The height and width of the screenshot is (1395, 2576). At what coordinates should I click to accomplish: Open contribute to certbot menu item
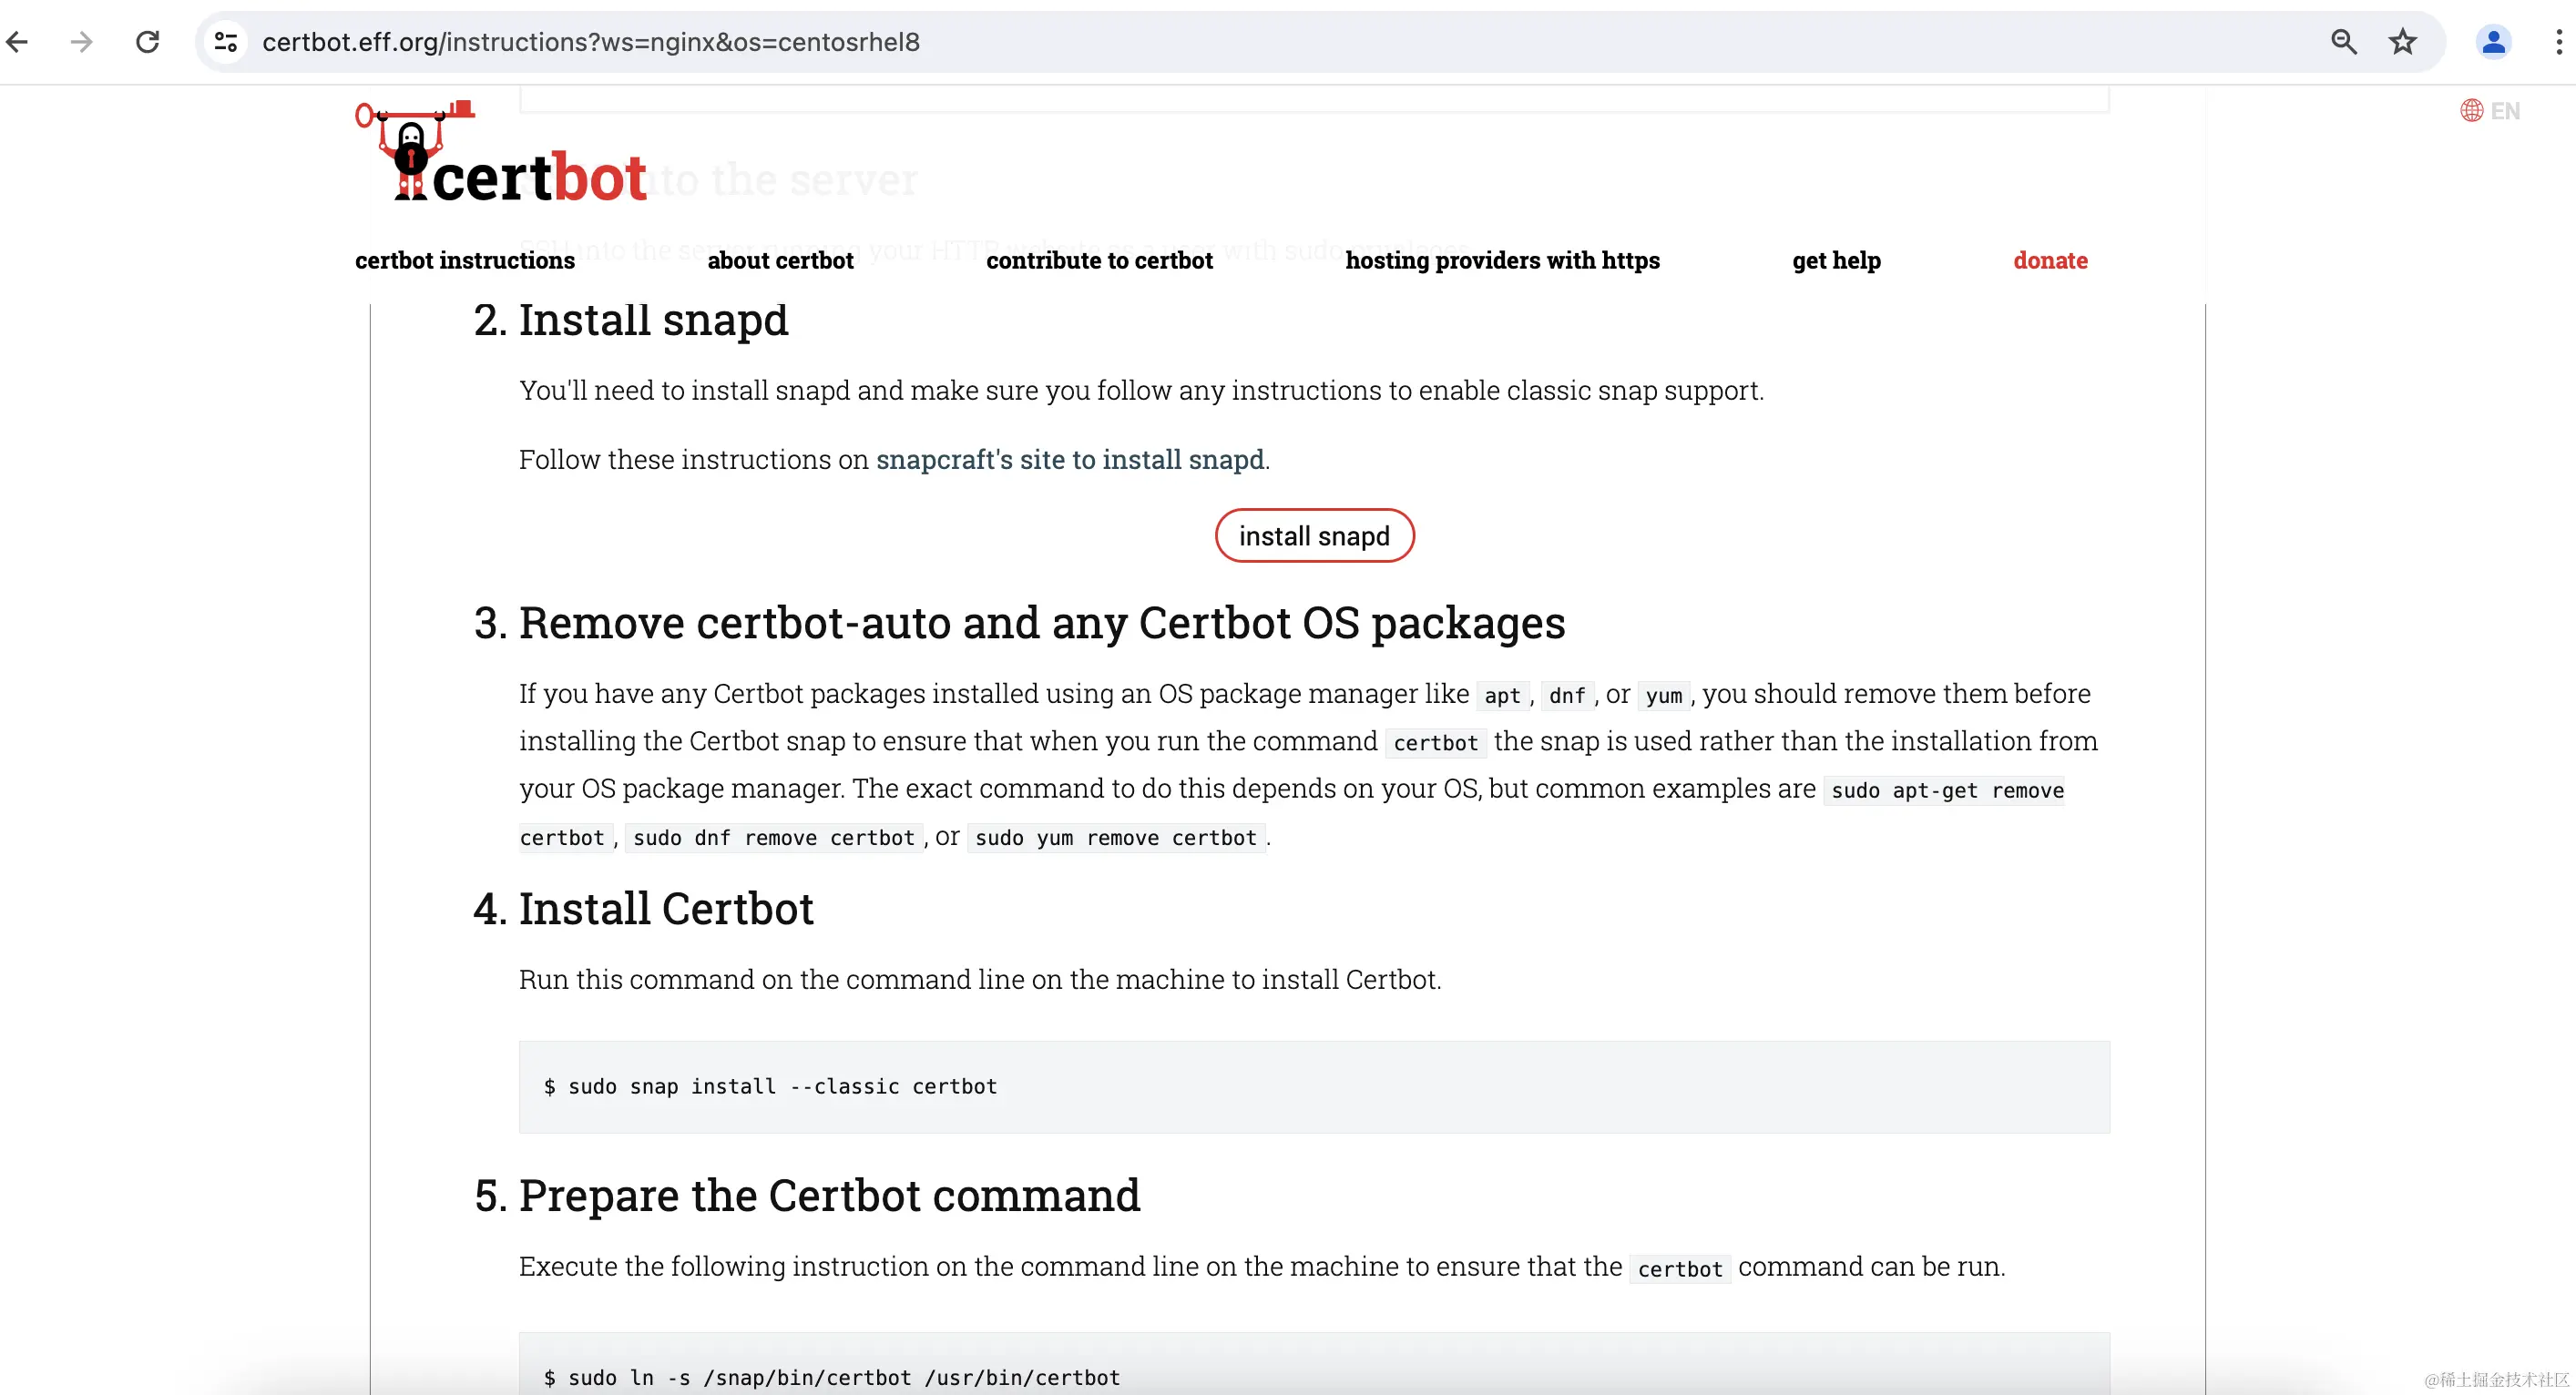tap(1099, 261)
